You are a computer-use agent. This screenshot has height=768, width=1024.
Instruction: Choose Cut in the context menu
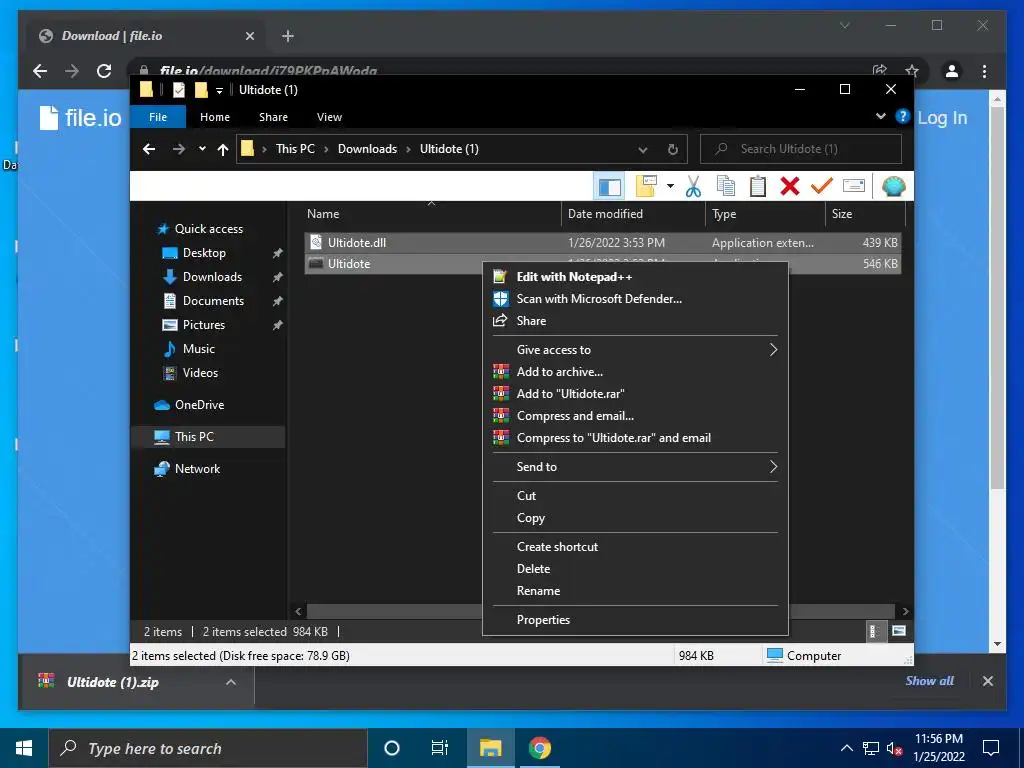[635, 496]
